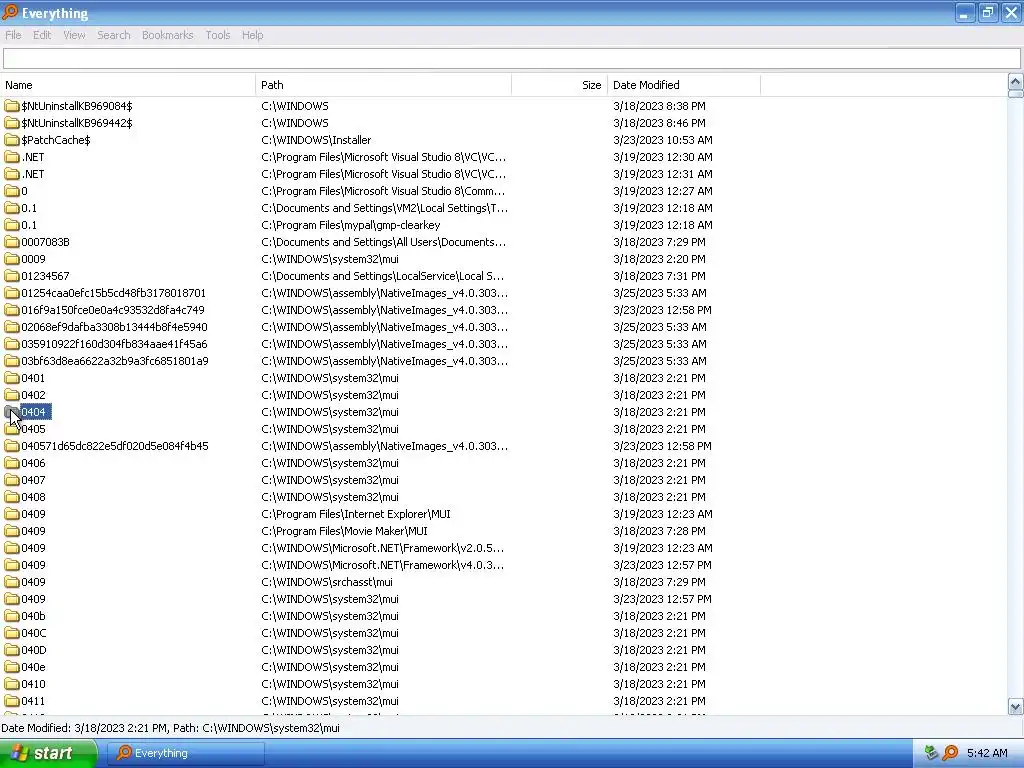1024x768 pixels.
Task: Select 0409 in Movie Maker\MUI row
Action: tap(33, 531)
